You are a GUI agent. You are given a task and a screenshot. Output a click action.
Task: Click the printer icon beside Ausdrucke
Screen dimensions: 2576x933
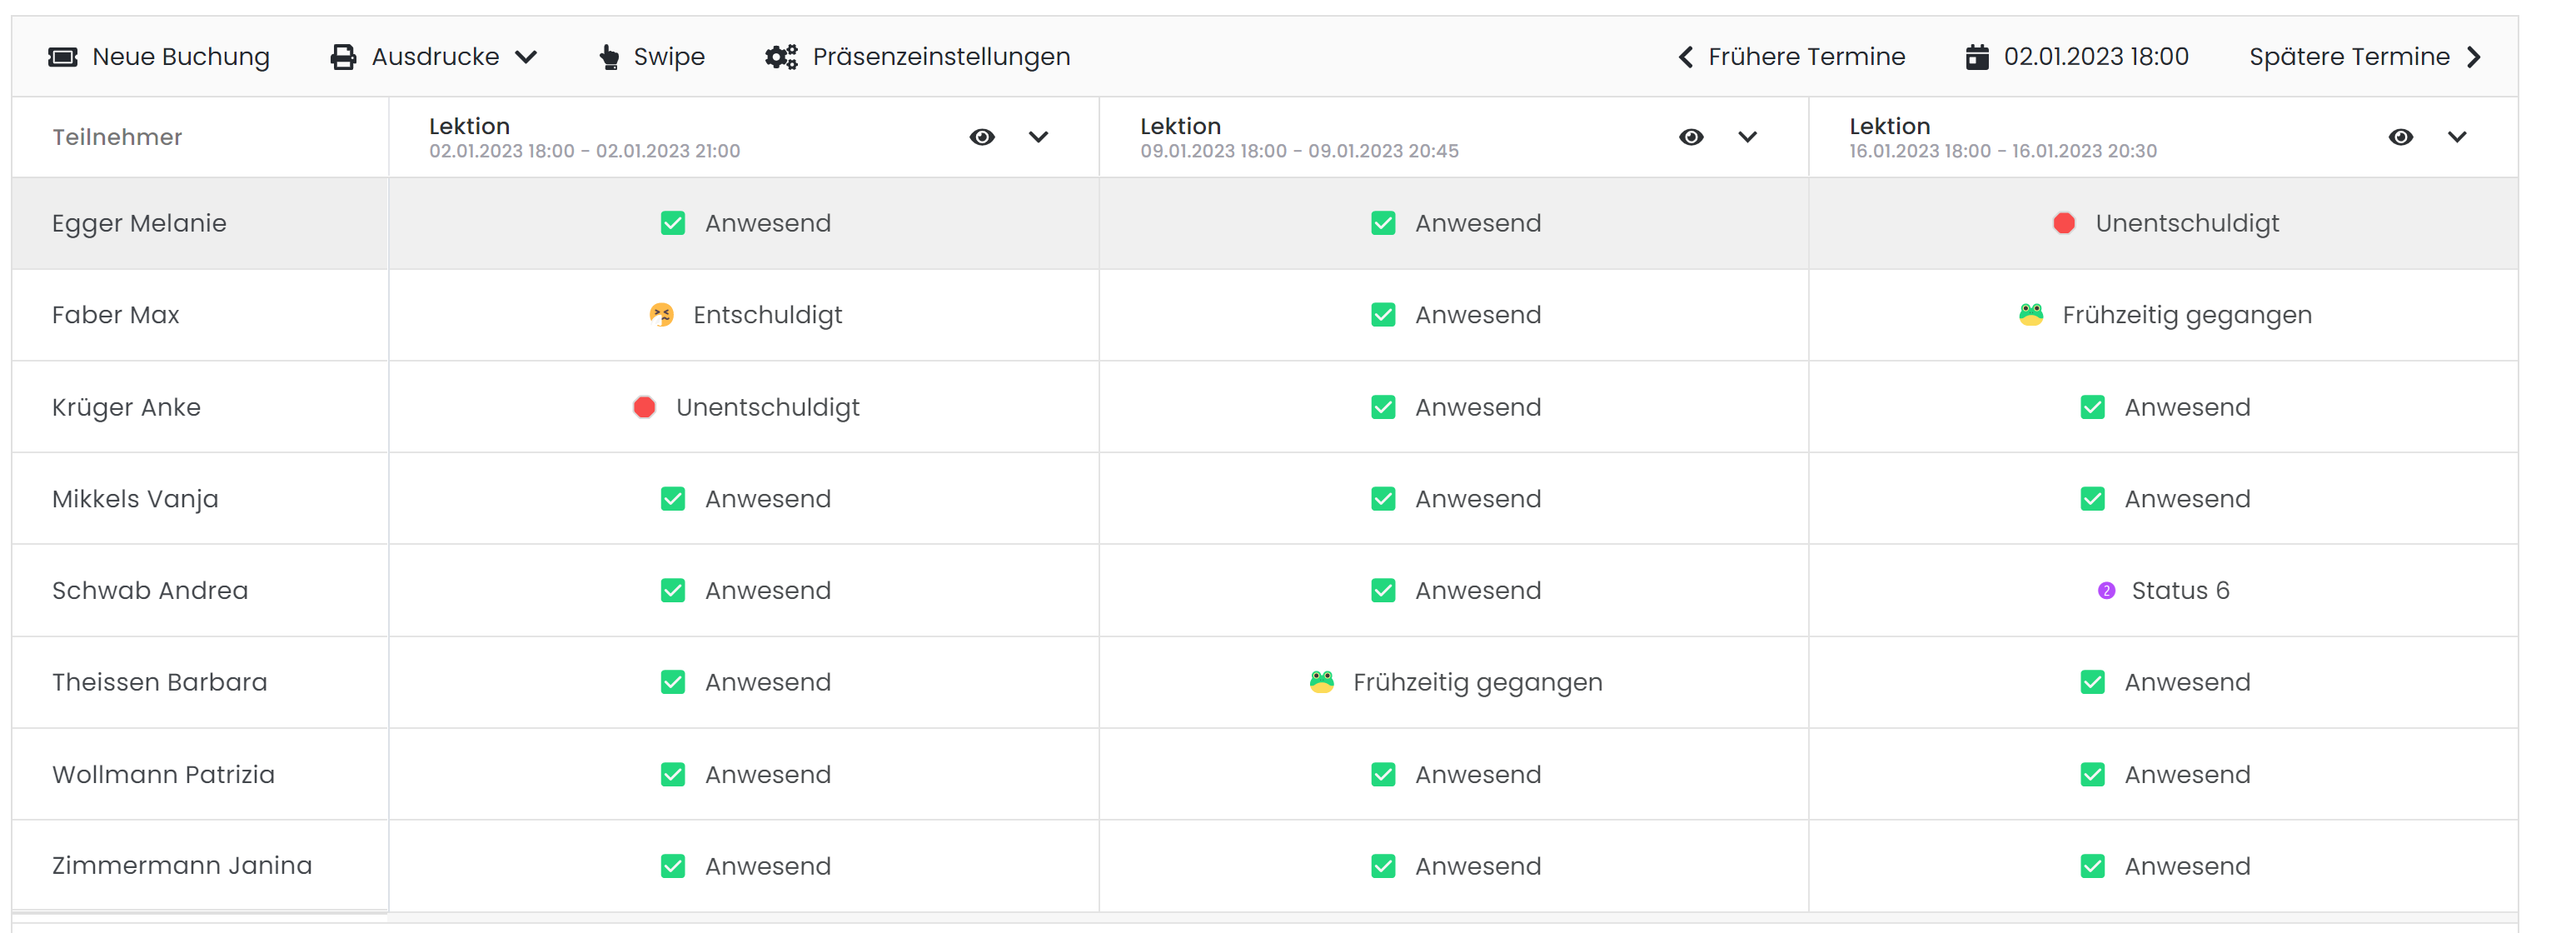click(x=343, y=57)
